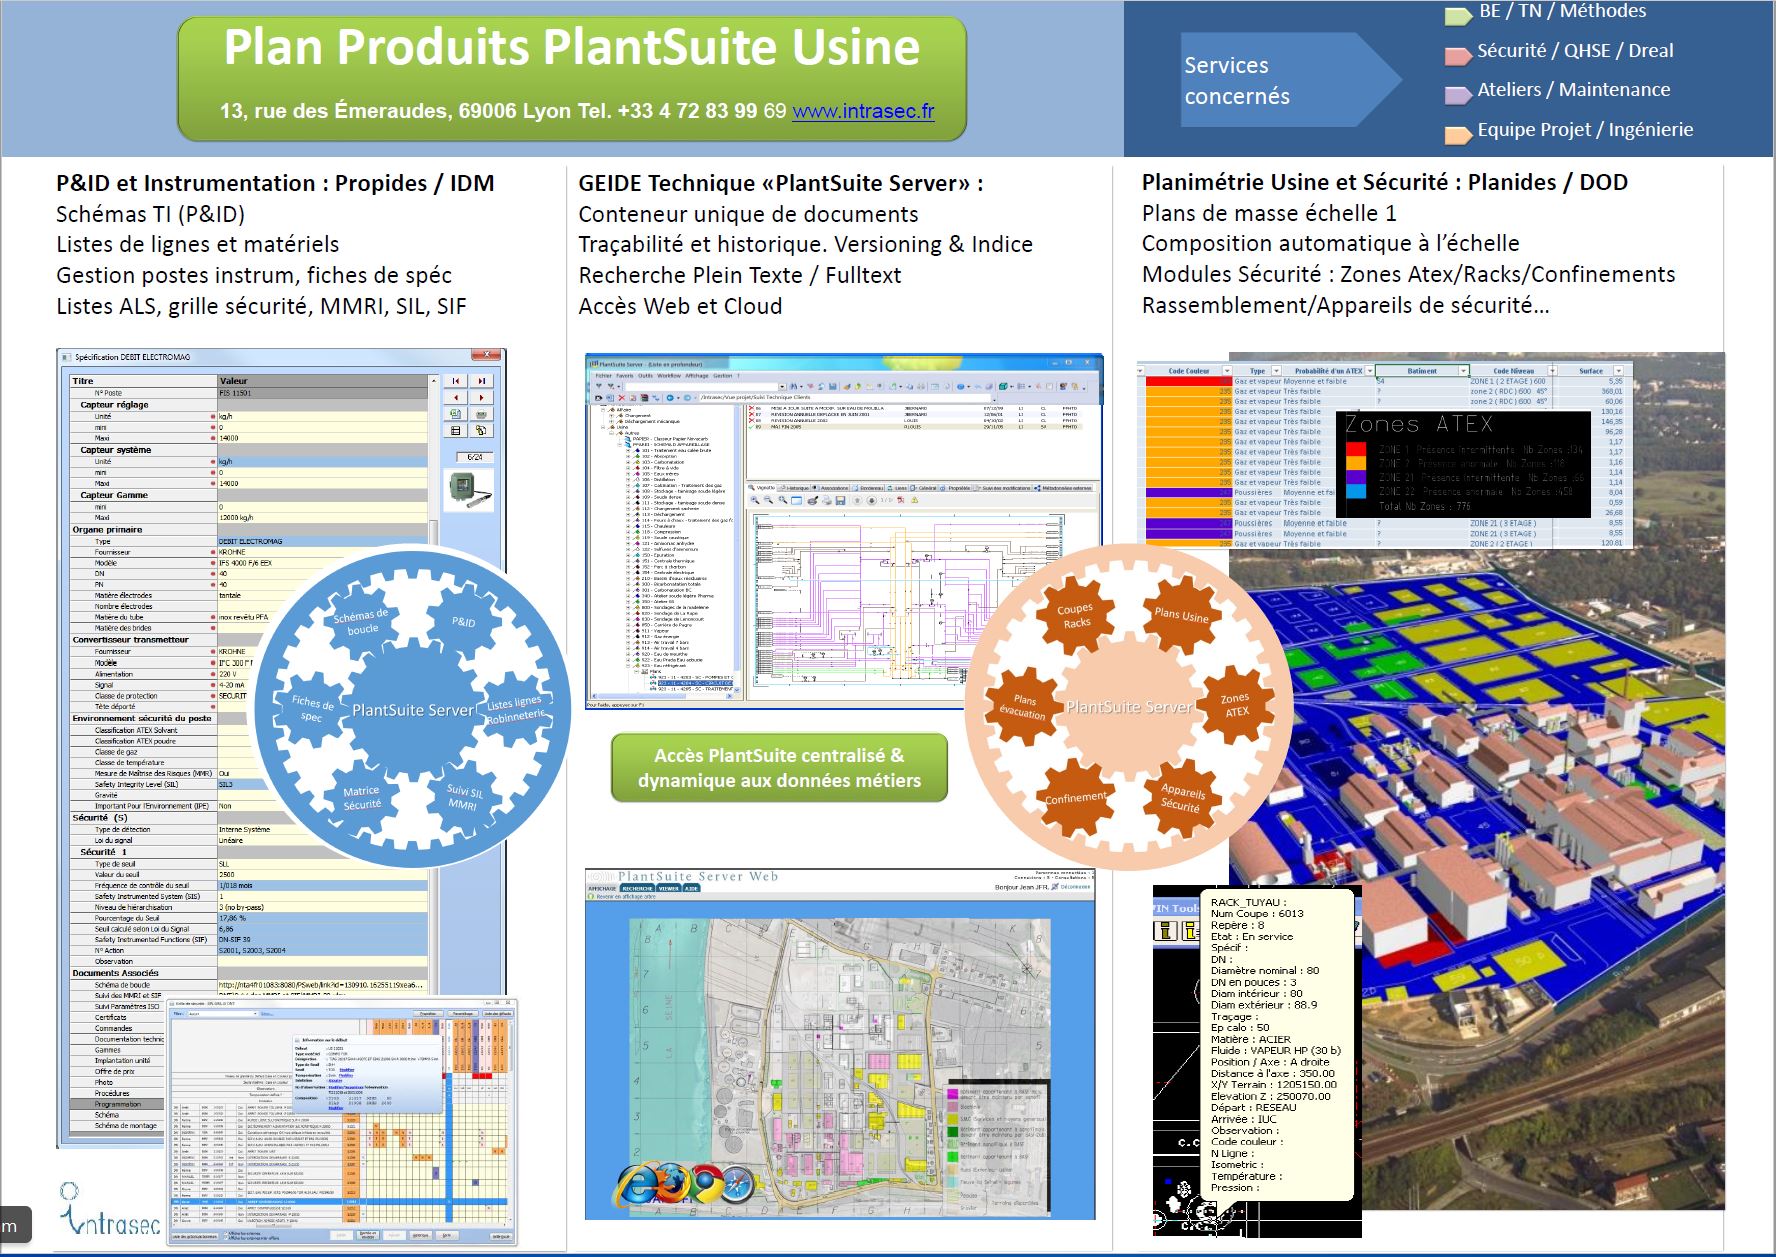Click the orange ZONE 2 legend color swatch
This screenshot has height=1257, width=1776.
pyautogui.click(x=1356, y=463)
